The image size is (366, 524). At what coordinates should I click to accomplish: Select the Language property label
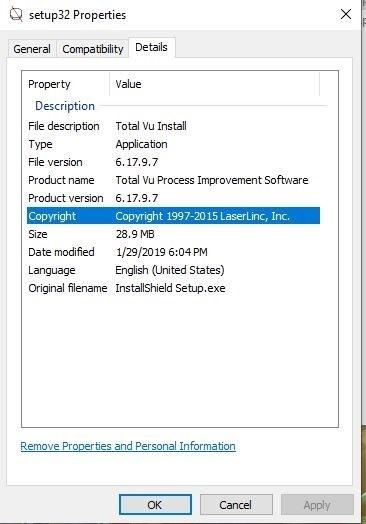[x=52, y=270]
